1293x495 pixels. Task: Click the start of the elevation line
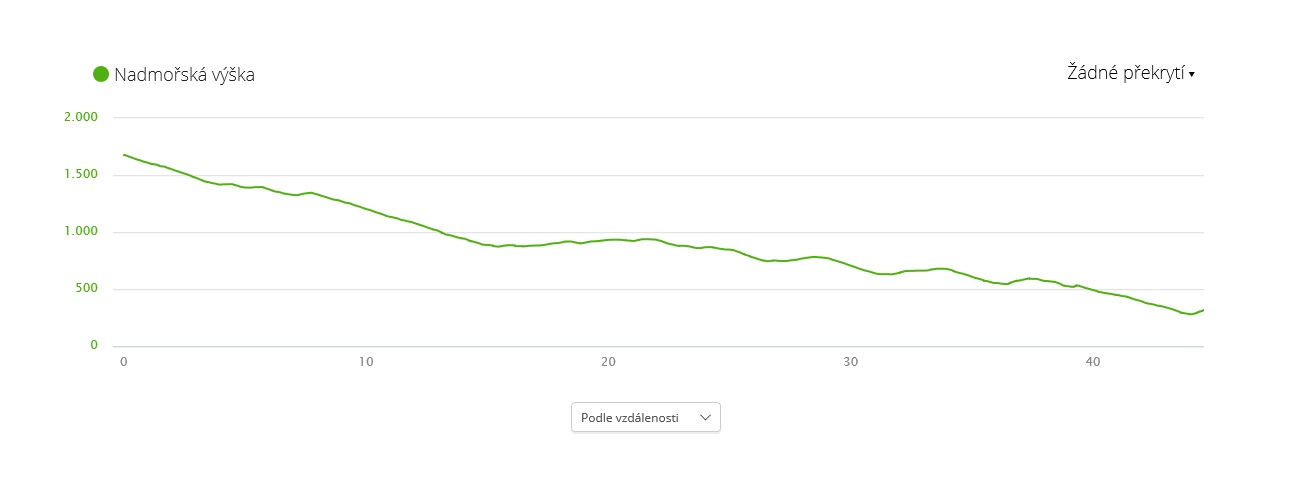124,155
